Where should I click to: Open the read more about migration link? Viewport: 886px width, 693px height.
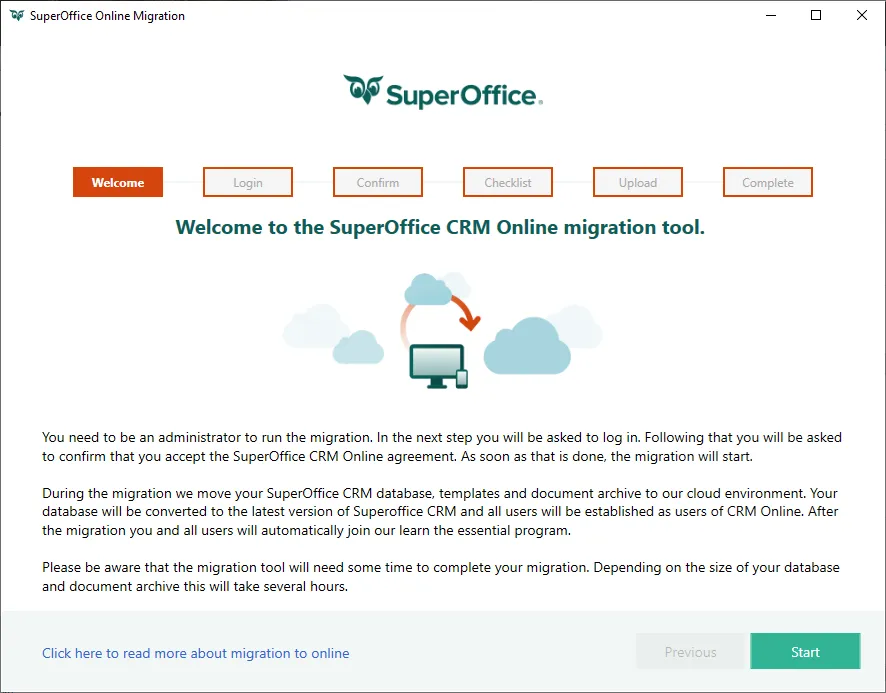tap(196, 653)
